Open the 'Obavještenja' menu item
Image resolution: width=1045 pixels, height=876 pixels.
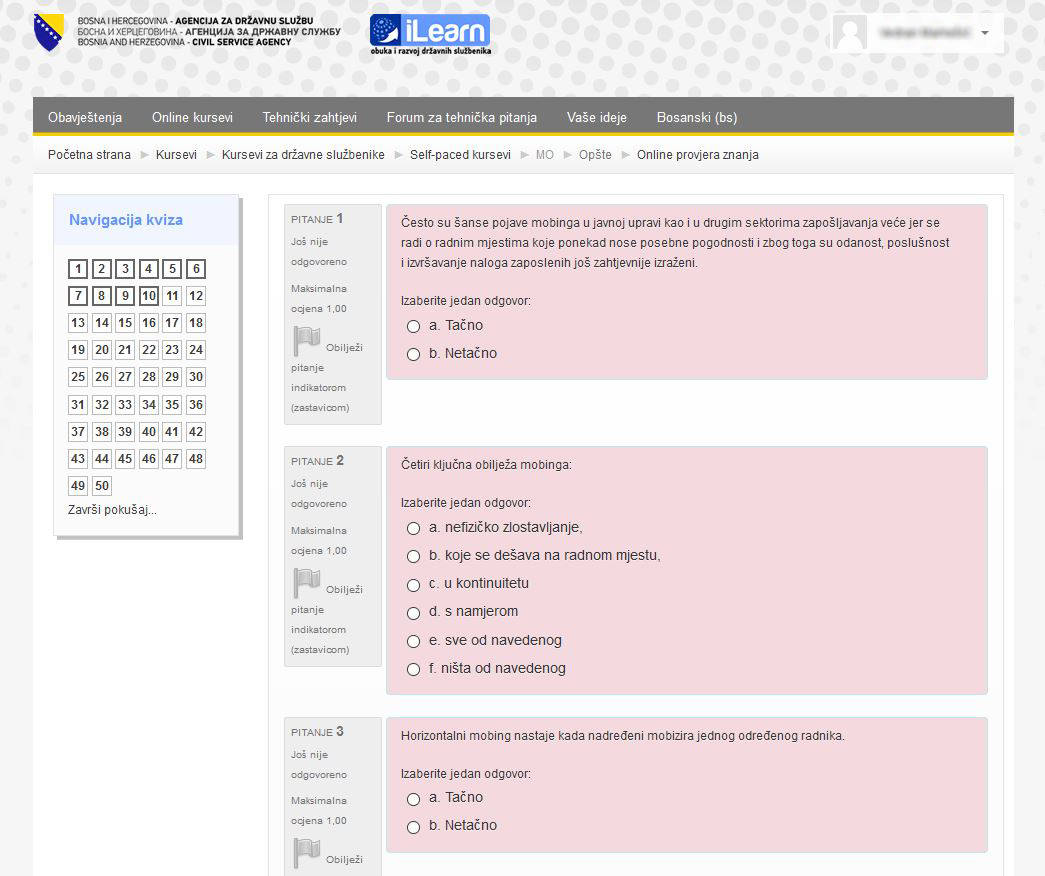(x=85, y=117)
